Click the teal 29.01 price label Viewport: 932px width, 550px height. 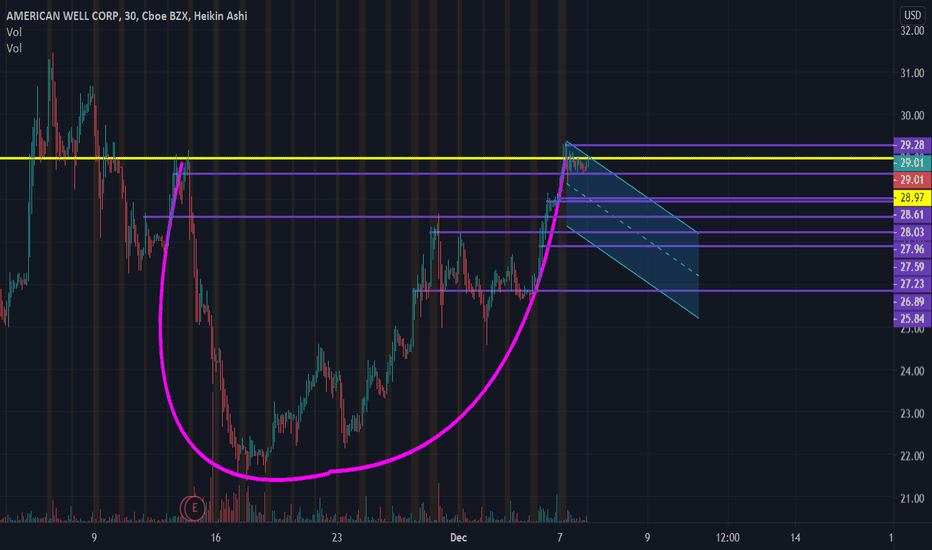click(x=912, y=163)
